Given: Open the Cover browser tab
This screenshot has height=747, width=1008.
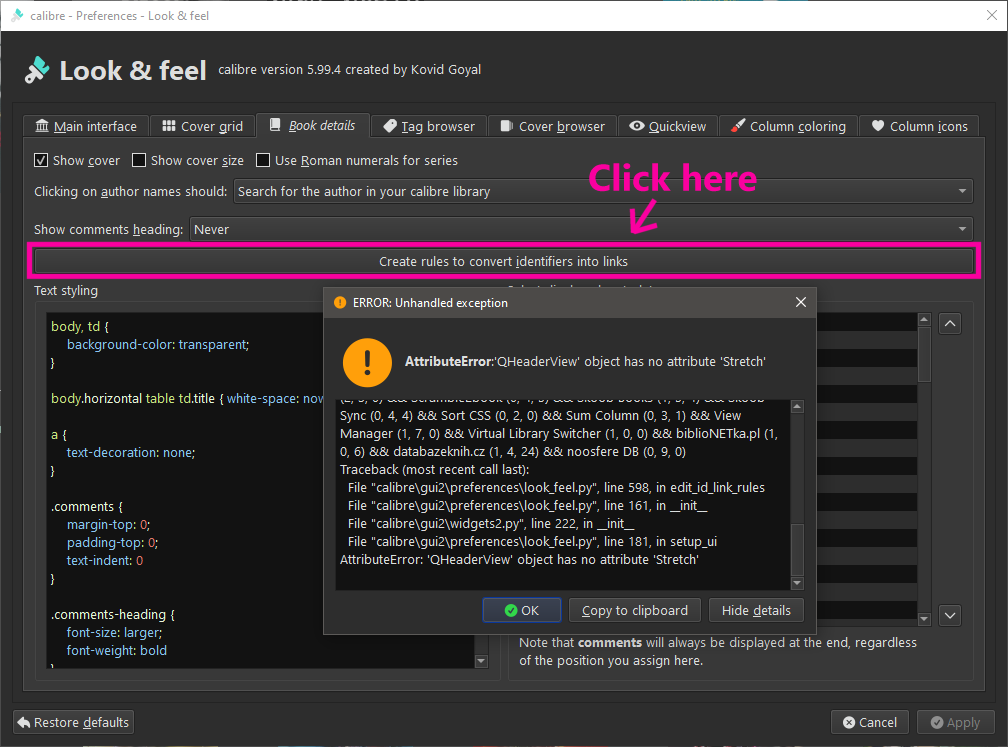Looking at the screenshot, I should 552,126.
